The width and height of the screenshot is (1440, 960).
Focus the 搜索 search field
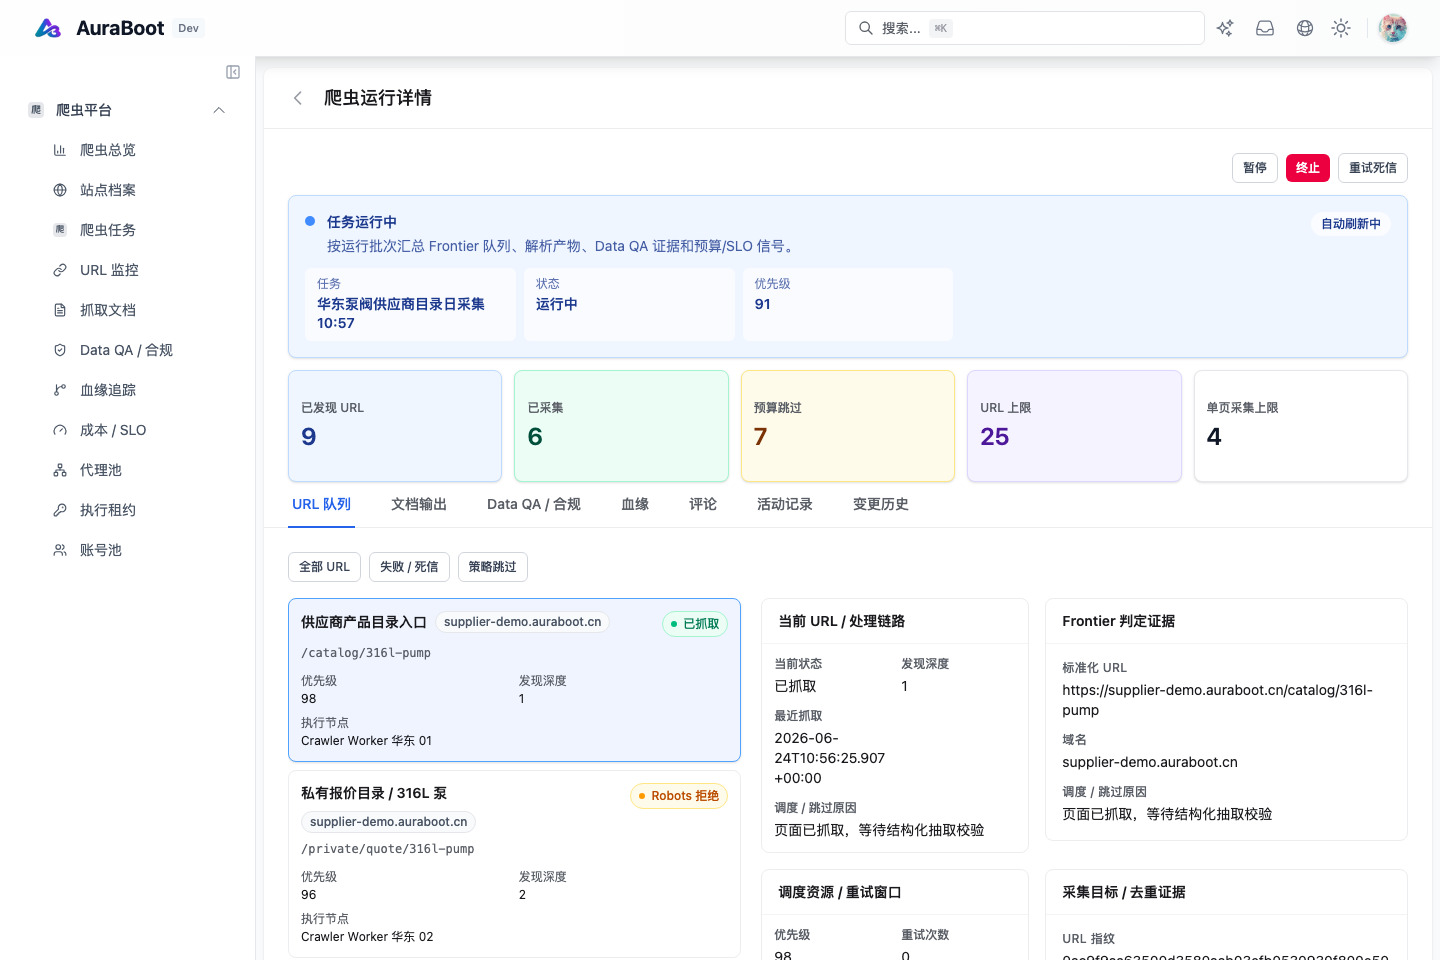1025,28
